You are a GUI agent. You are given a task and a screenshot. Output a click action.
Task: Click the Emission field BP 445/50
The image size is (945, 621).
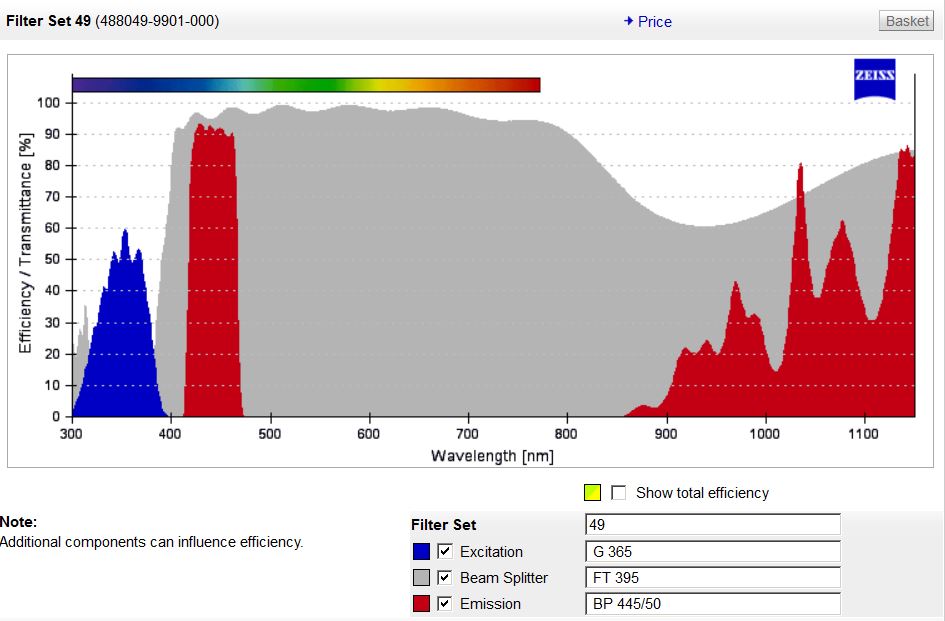712,604
